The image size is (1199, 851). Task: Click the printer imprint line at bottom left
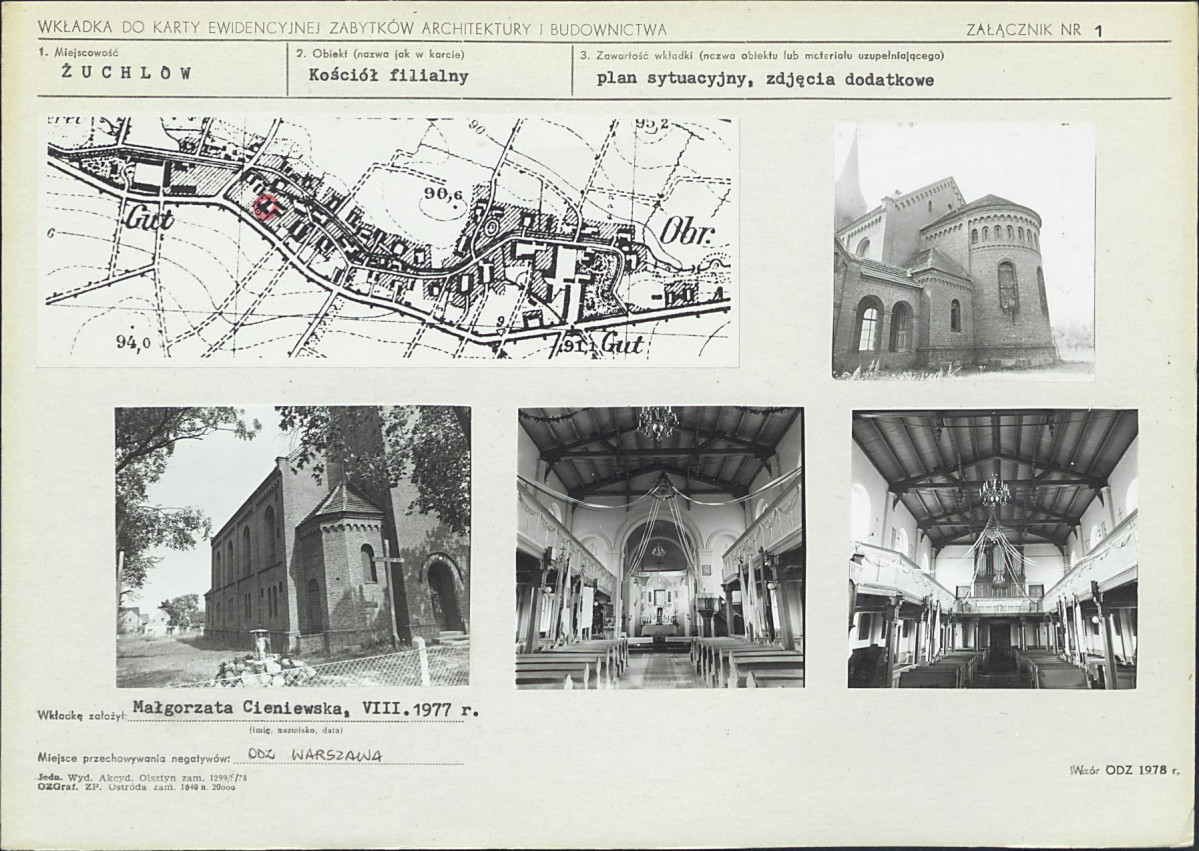(142, 781)
